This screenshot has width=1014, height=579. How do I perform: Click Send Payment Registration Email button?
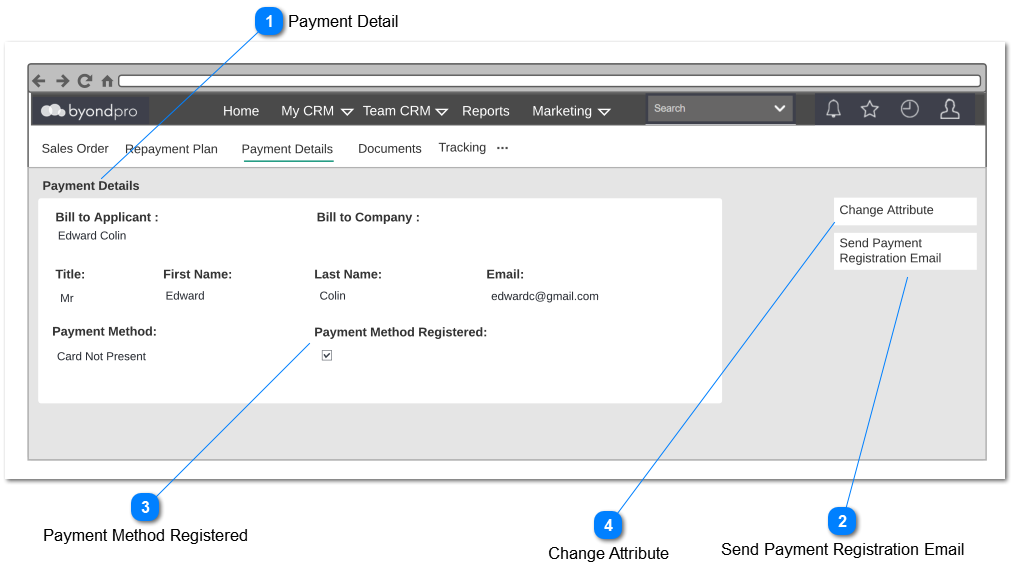click(905, 251)
